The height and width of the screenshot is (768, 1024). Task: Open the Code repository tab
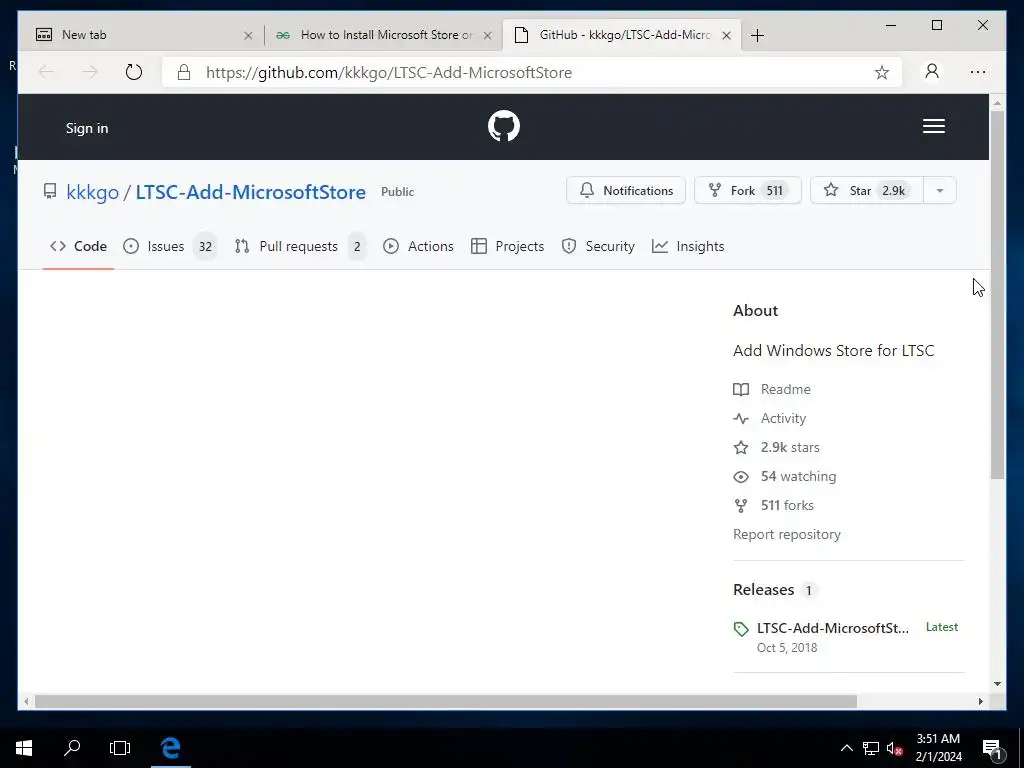78,246
